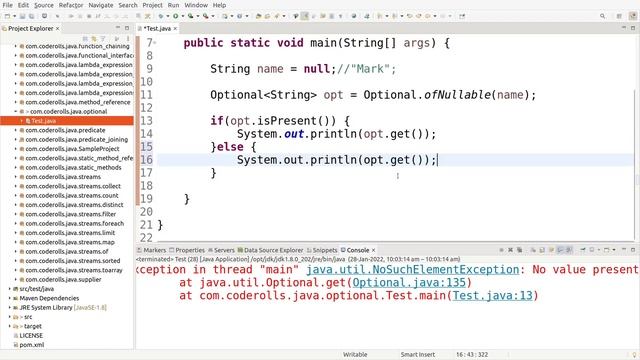Viewport: 640px width, 360px height.
Task: Click the Save toolbar icon
Action: click(22, 16)
